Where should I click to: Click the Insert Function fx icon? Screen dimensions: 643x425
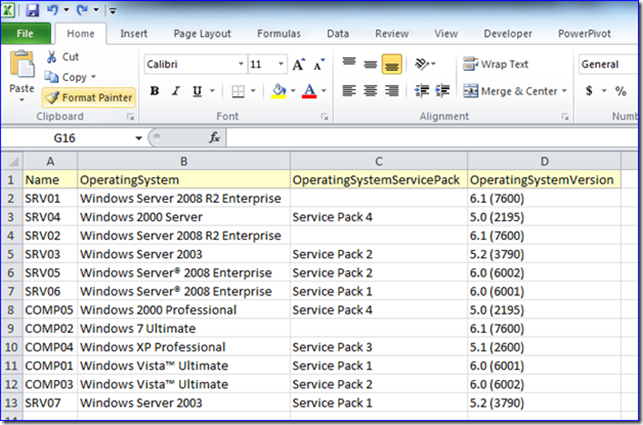coord(214,137)
